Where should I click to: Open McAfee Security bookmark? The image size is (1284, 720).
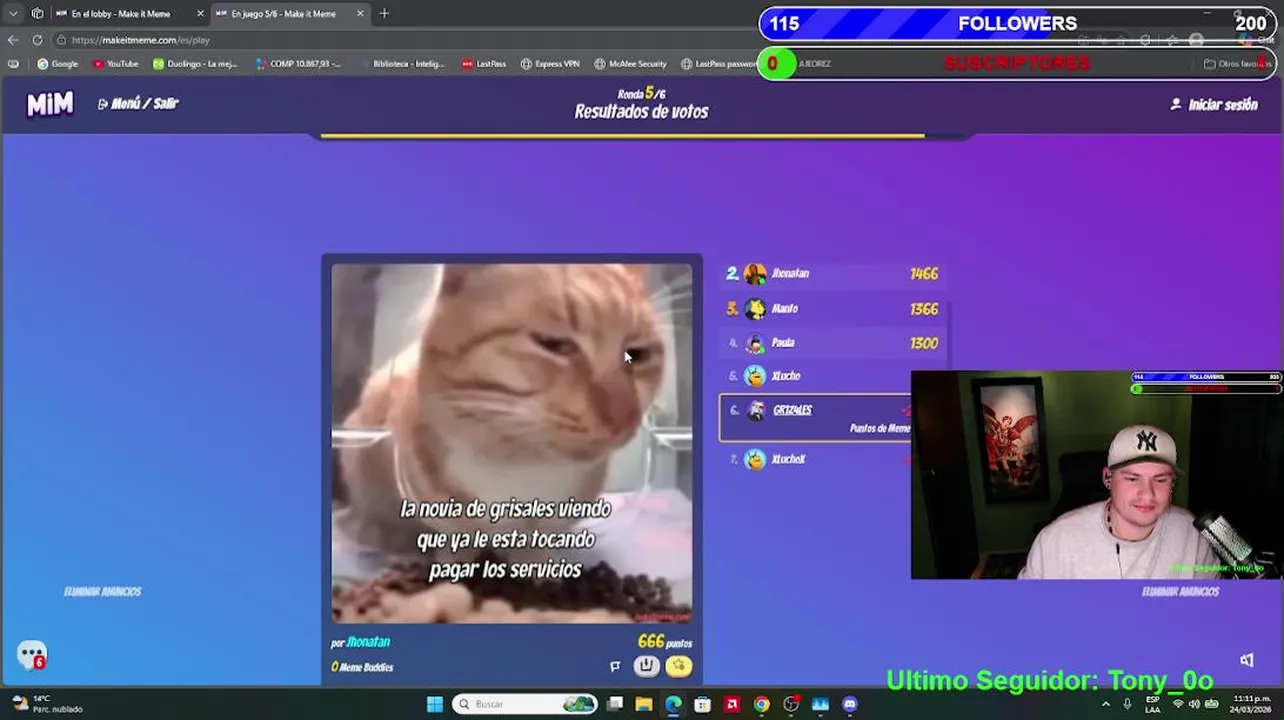(x=630, y=64)
